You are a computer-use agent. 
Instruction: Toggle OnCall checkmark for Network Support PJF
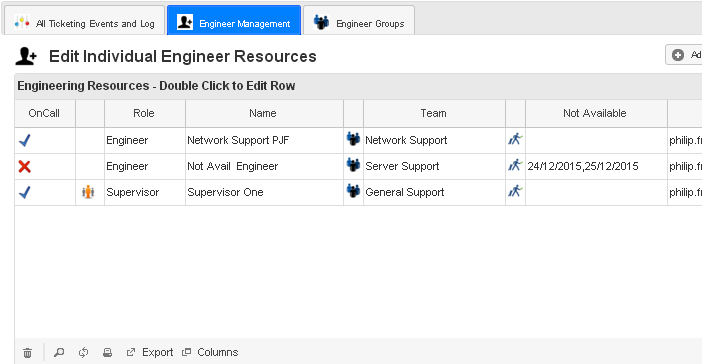[x=25, y=141]
